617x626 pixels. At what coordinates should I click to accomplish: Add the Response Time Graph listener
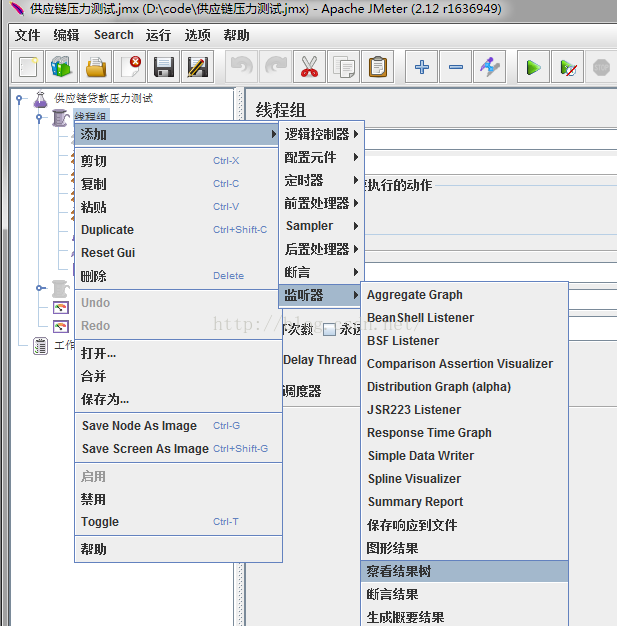tap(464, 433)
